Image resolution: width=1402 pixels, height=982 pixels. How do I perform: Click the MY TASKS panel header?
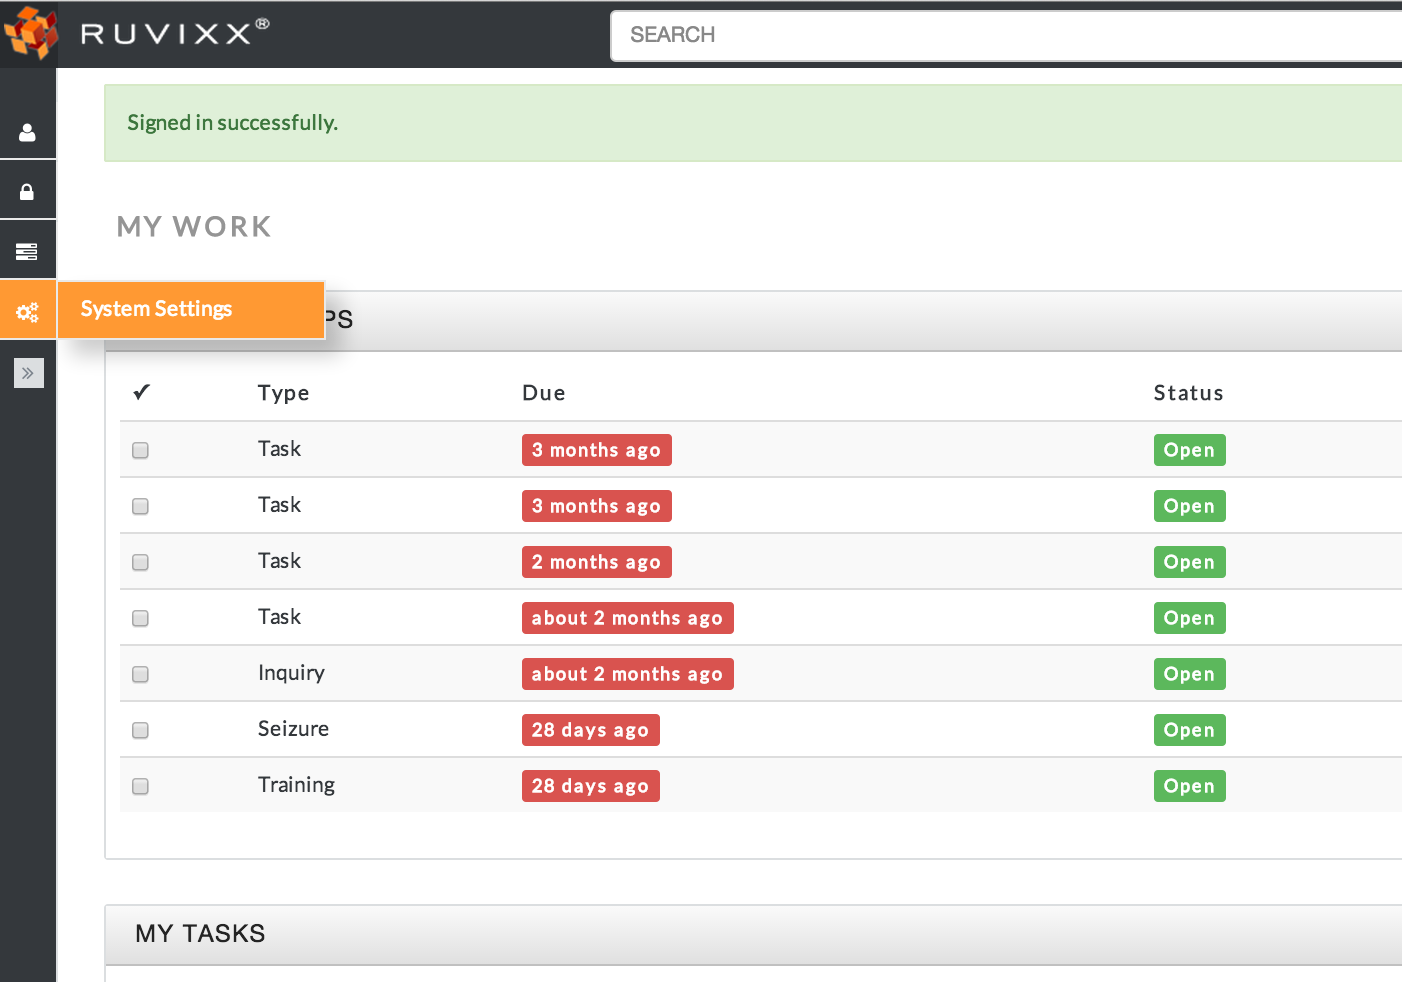(200, 934)
